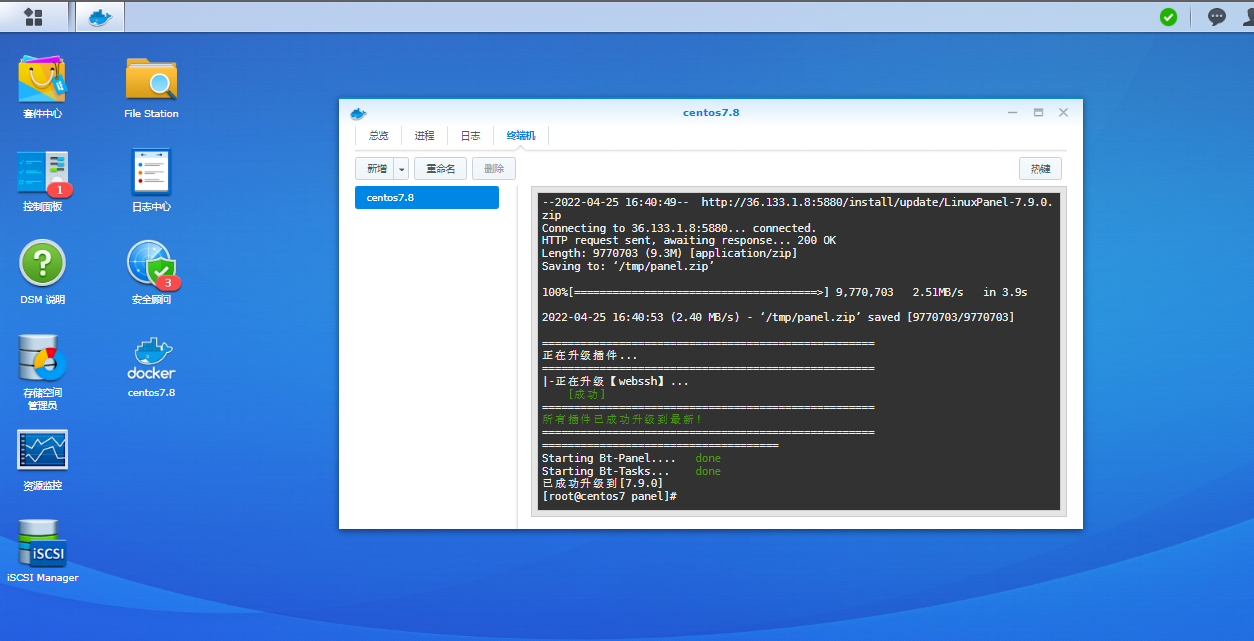Click the Hotkeys (热键) button
The width and height of the screenshot is (1254, 641).
(1040, 169)
